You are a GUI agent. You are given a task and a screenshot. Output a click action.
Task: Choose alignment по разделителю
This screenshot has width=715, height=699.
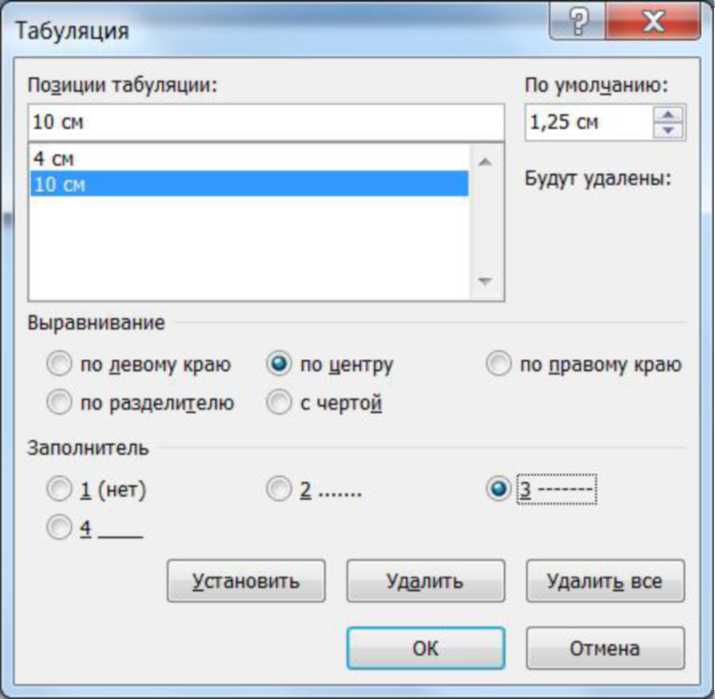pos(61,403)
